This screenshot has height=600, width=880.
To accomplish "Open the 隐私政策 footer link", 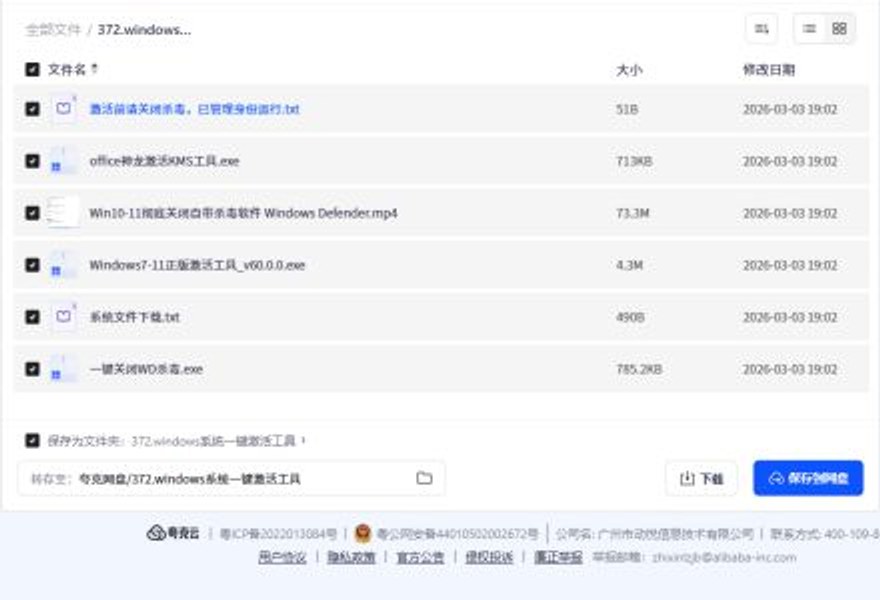I will 351,557.
